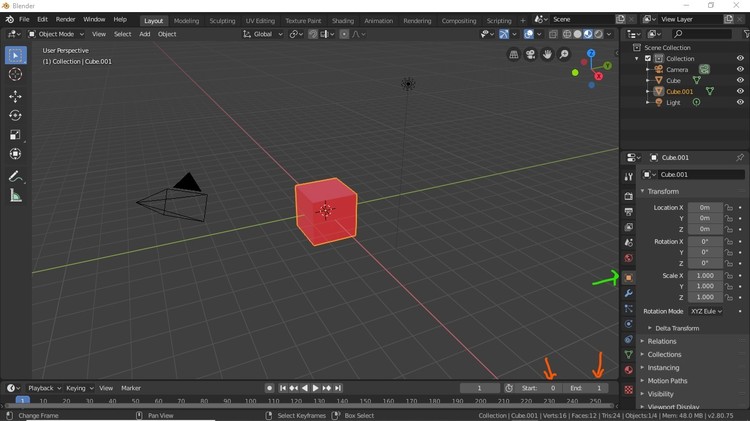
Task: Expand the Motion Paths panel
Action: tap(667, 381)
